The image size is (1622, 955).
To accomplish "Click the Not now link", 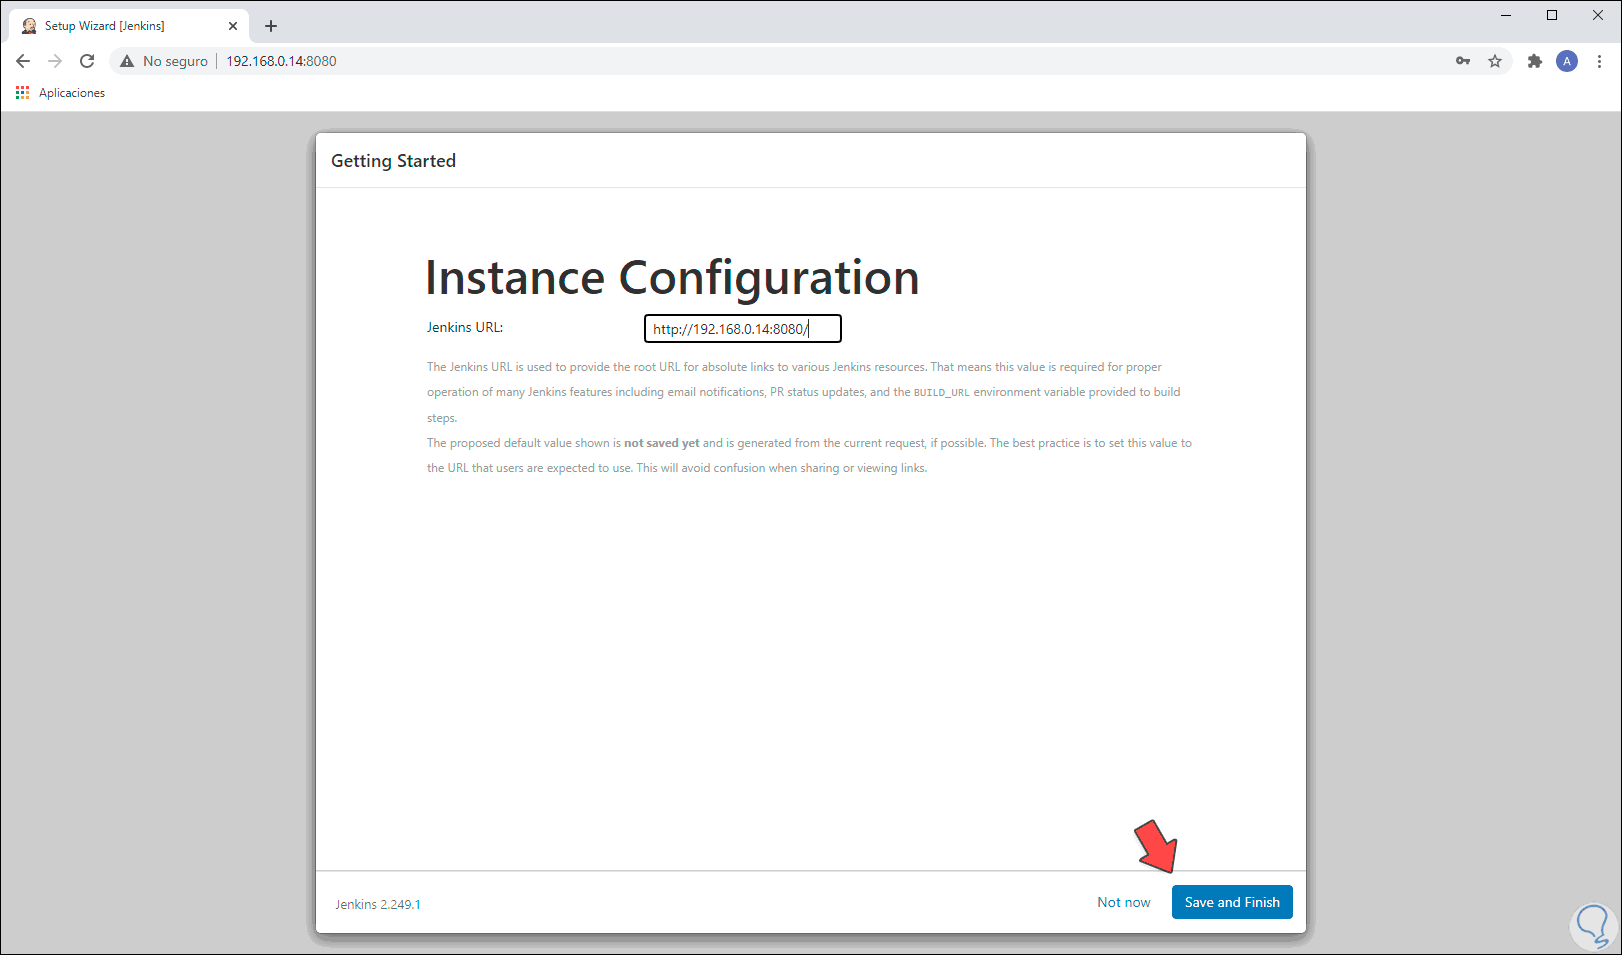I will tap(1124, 902).
